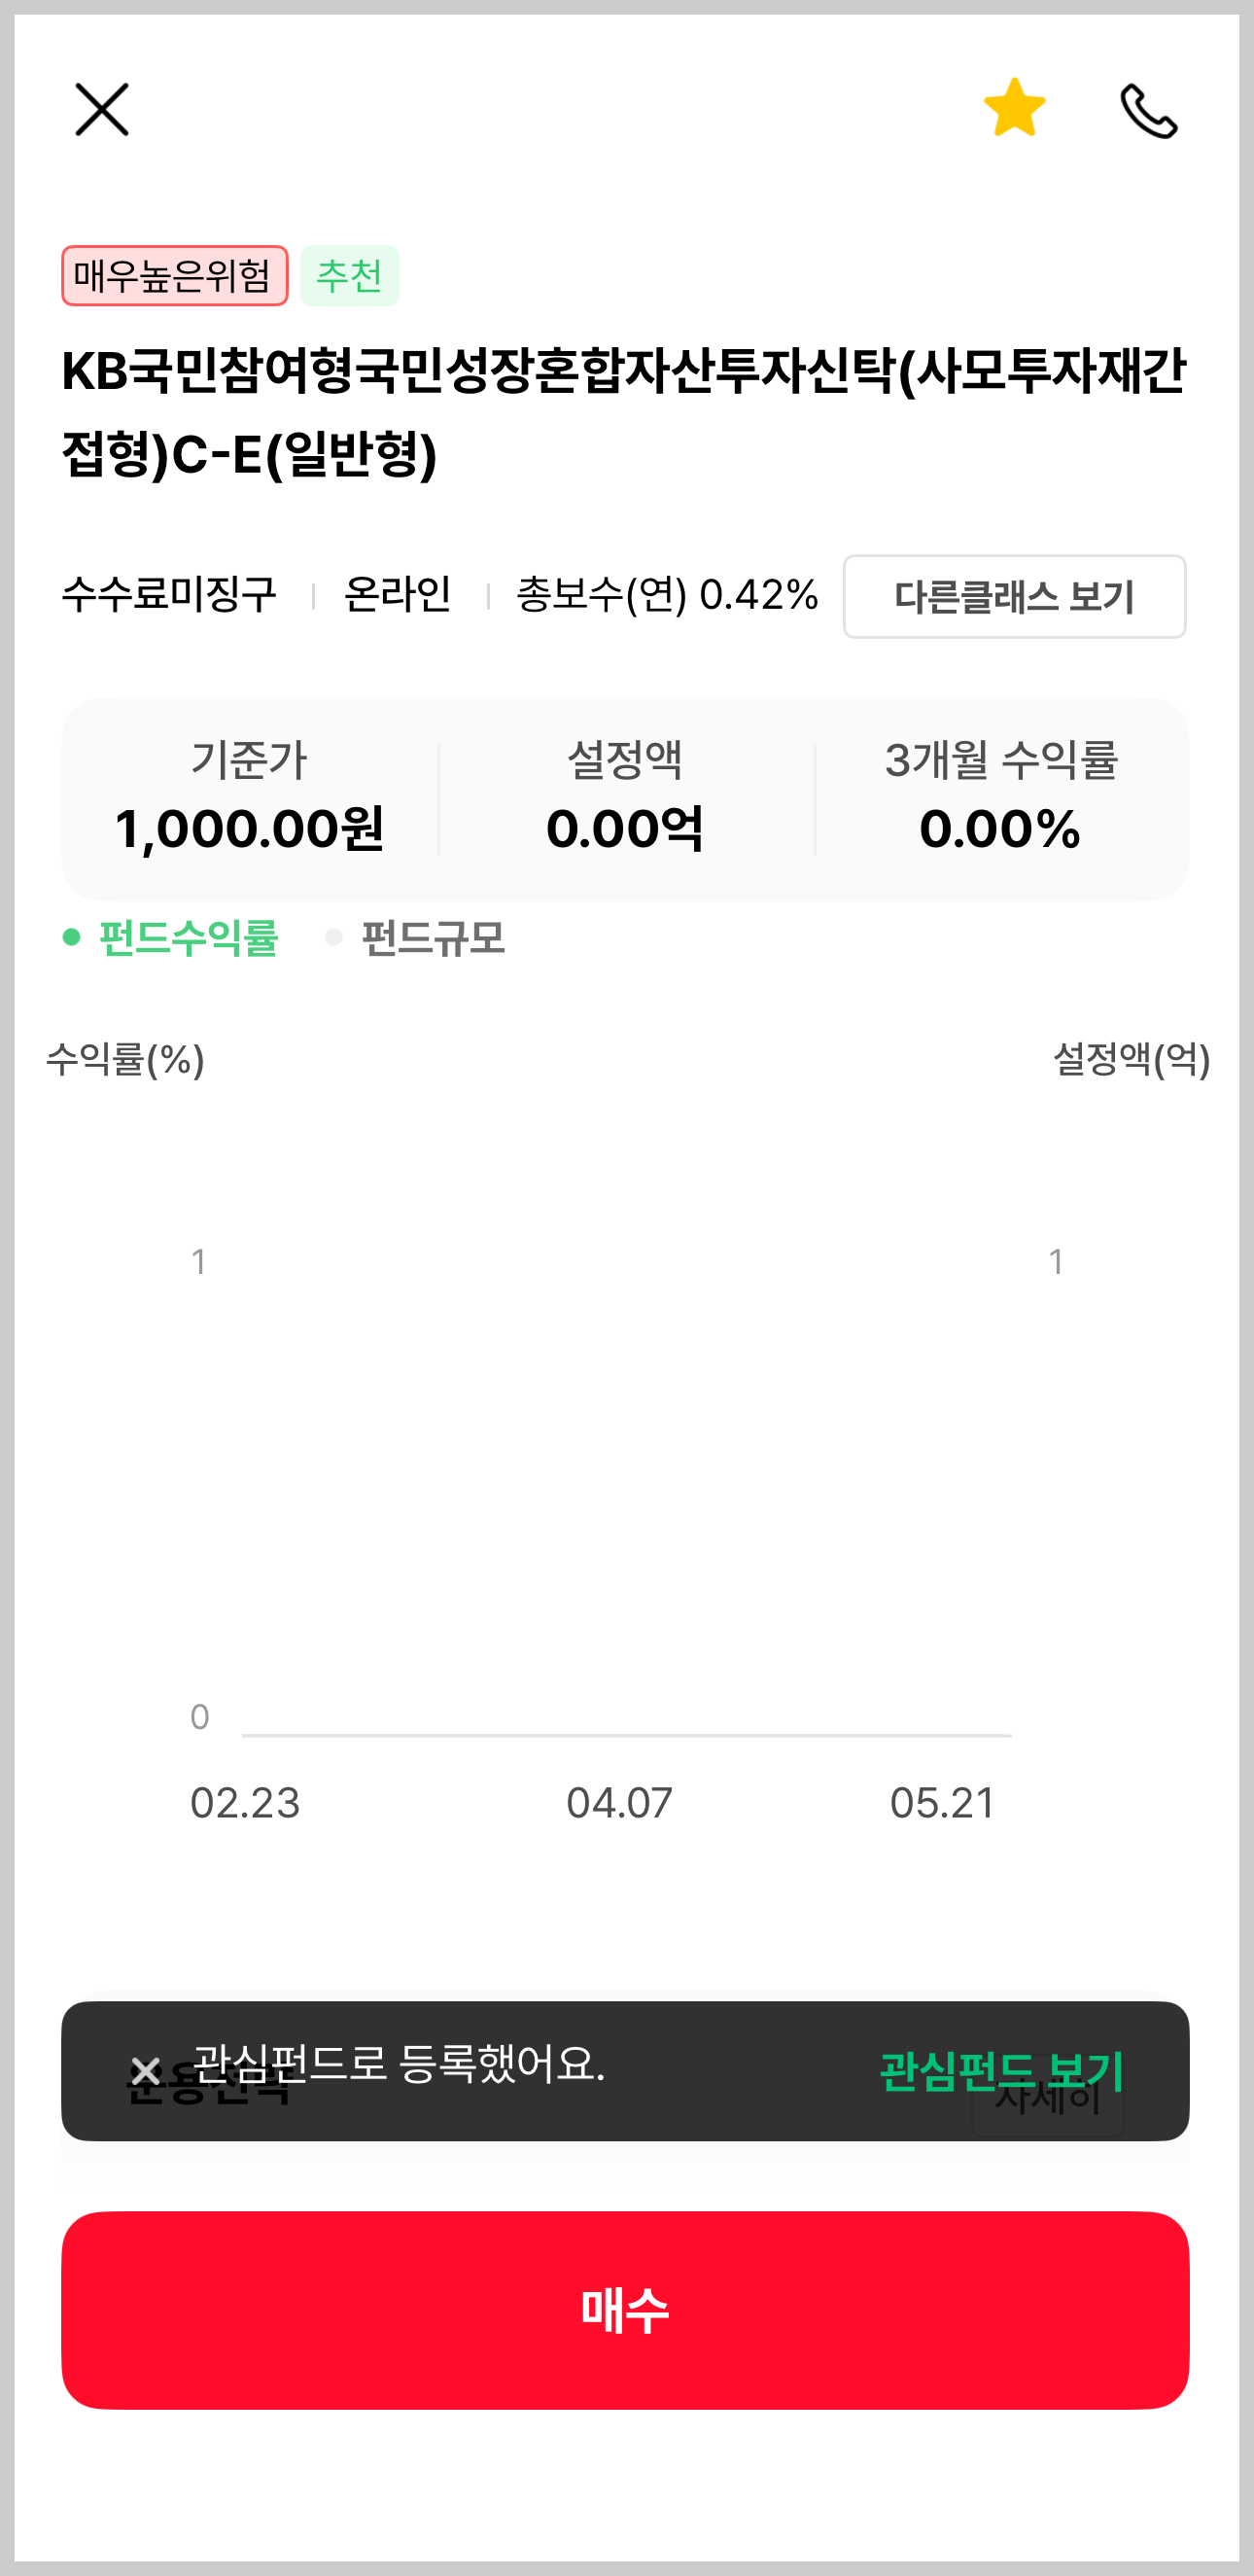This screenshot has height=2576, width=1254.
Task: Click the red 매수 button
Action: pos(625,2310)
